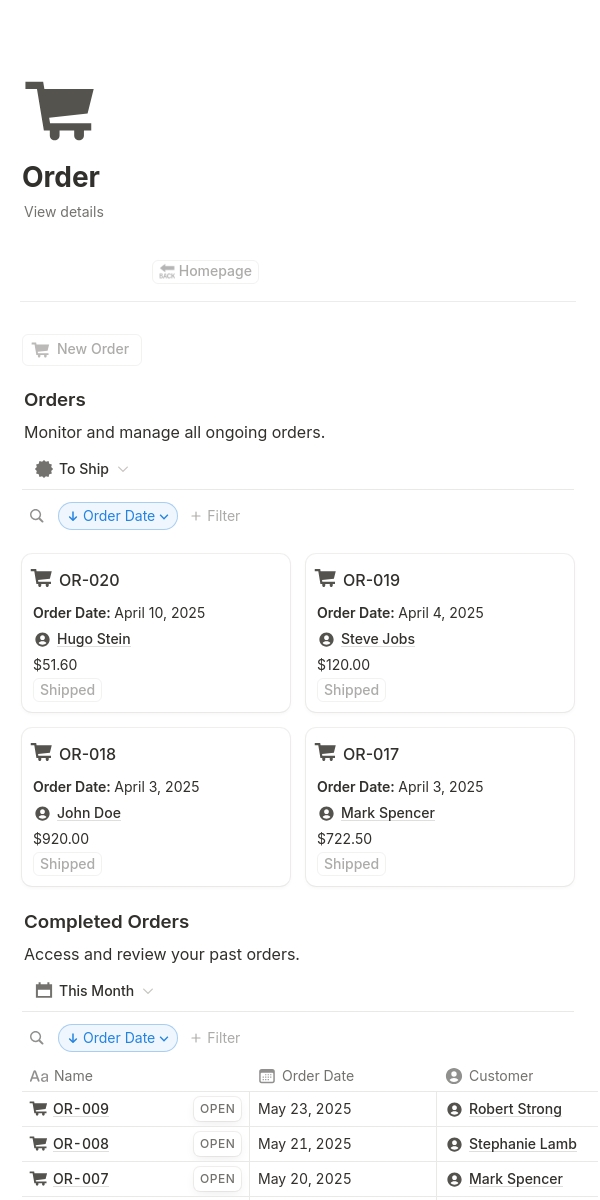Open the View details link
This screenshot has width=600, height=1200.
(63, 211)
